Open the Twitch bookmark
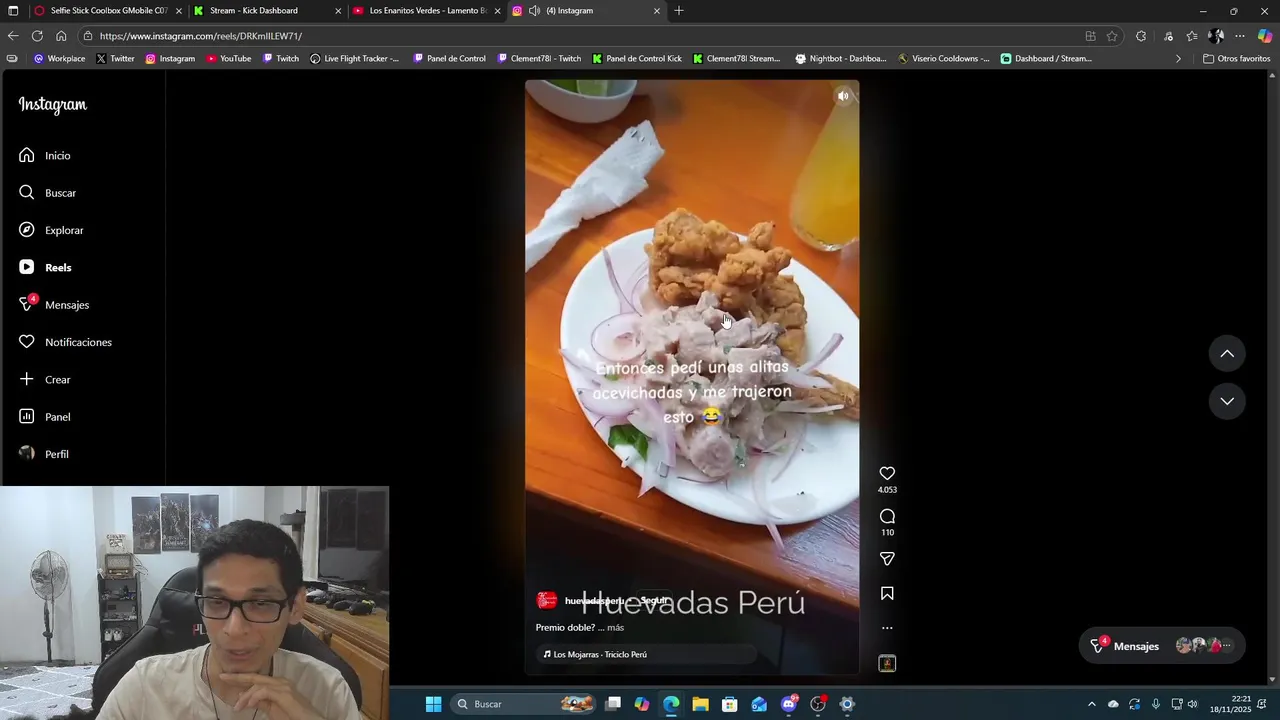 pos(280,59)
